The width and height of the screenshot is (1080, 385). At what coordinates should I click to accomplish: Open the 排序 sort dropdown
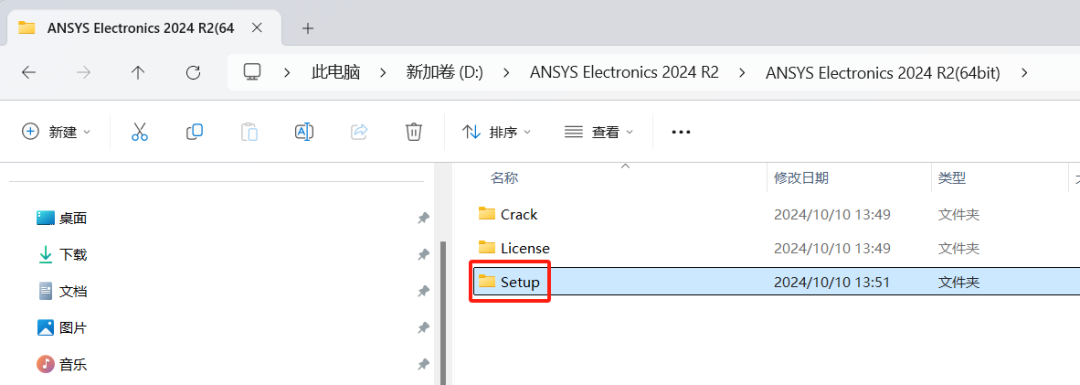497,132
